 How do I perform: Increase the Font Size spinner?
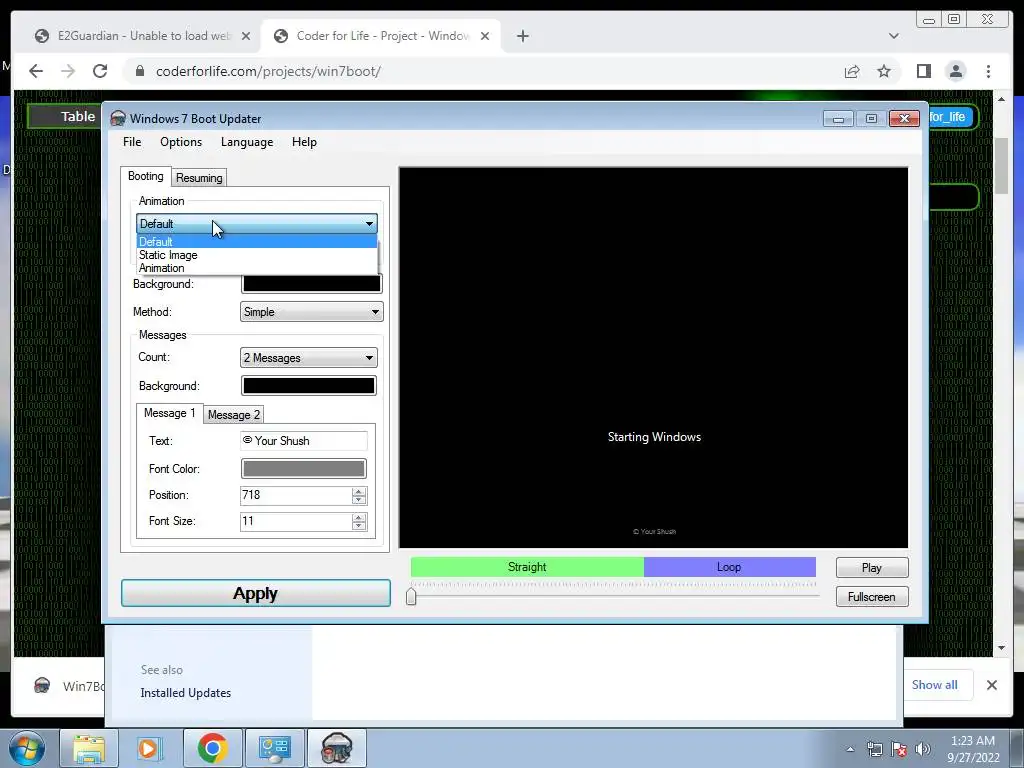click(x=359, y=517)
